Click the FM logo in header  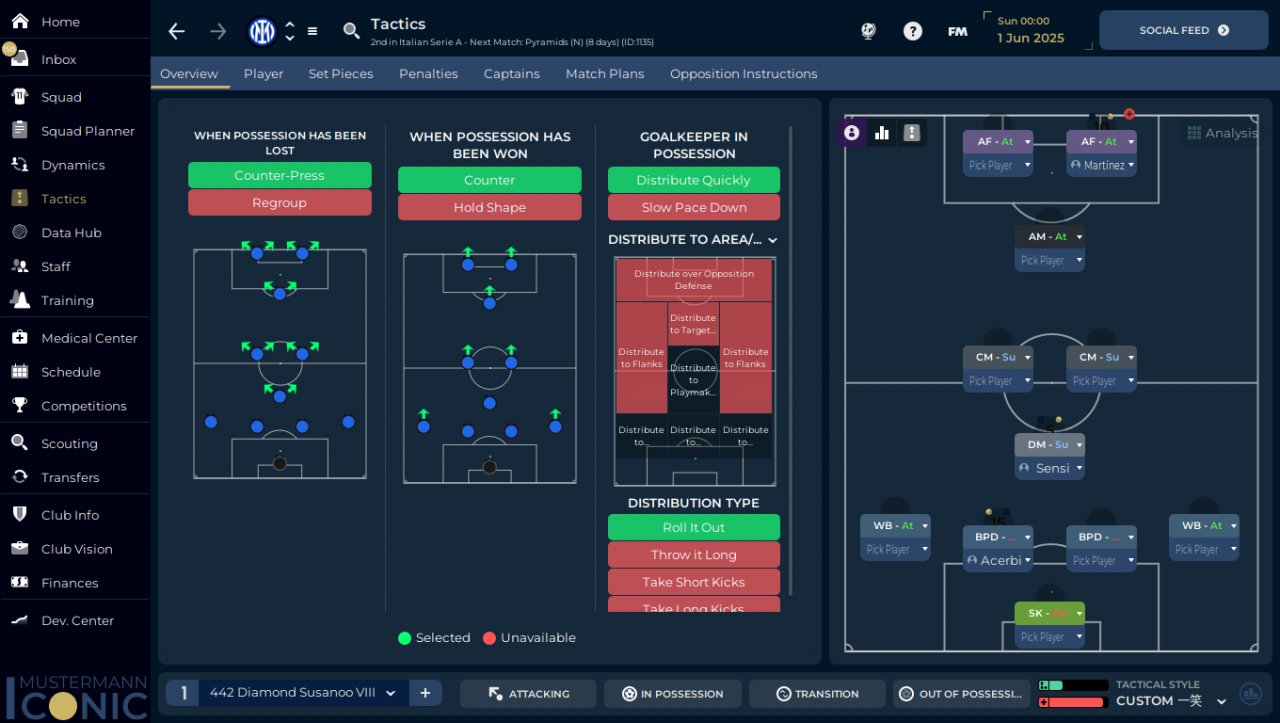point(958,32)
